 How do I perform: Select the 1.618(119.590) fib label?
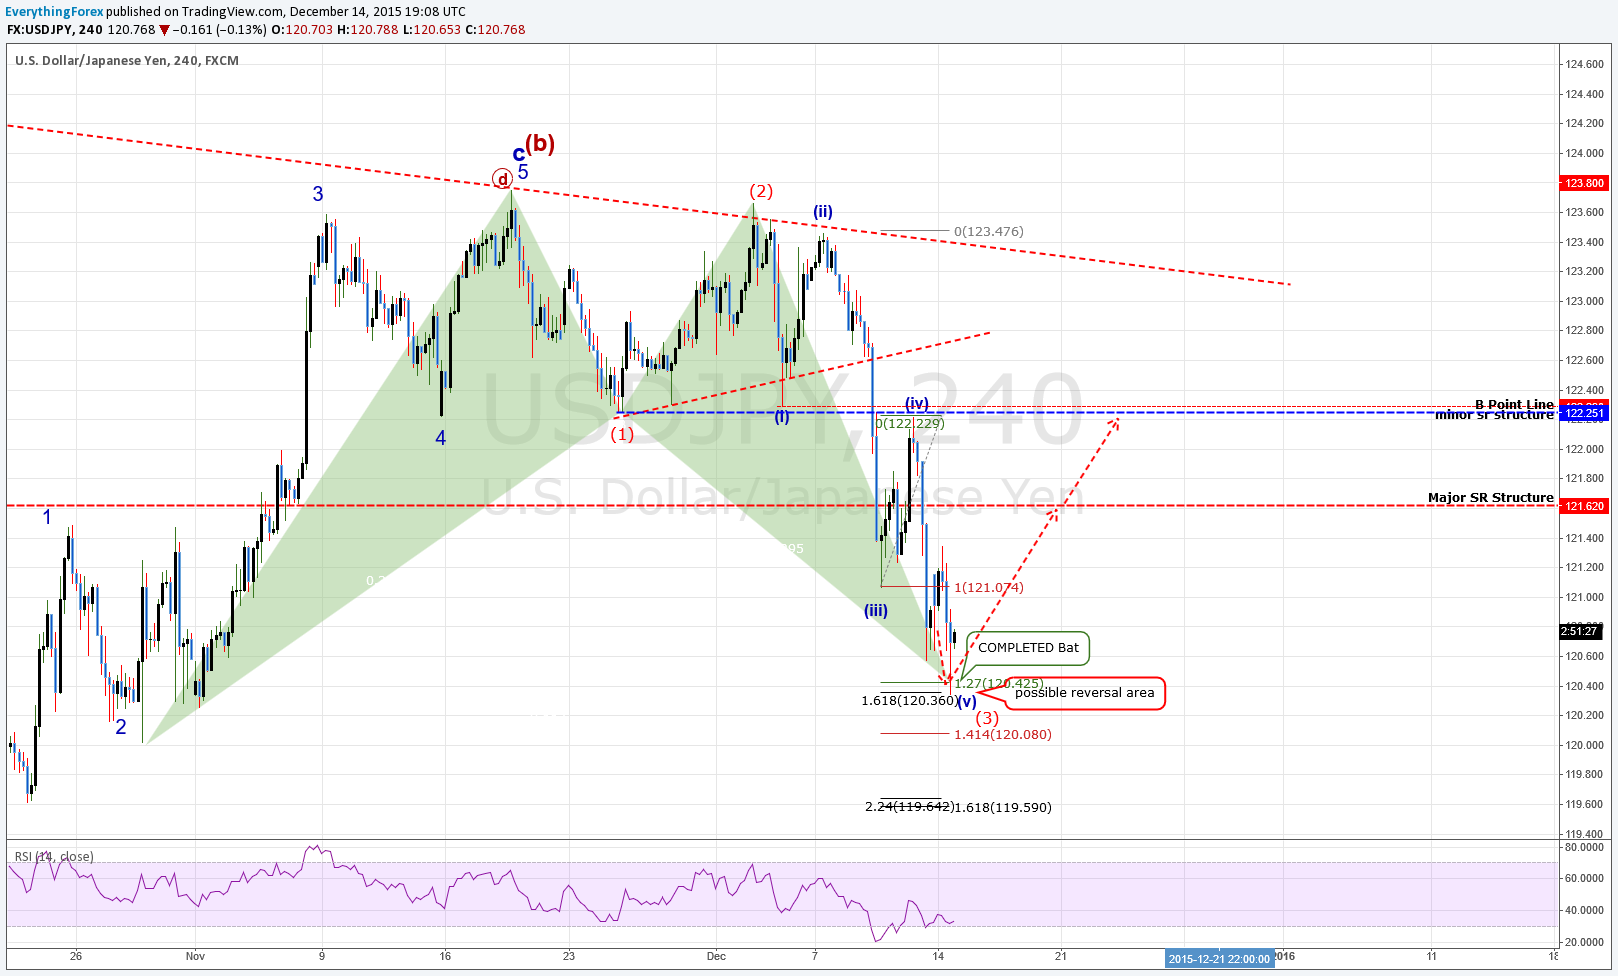coord(1003,807)
